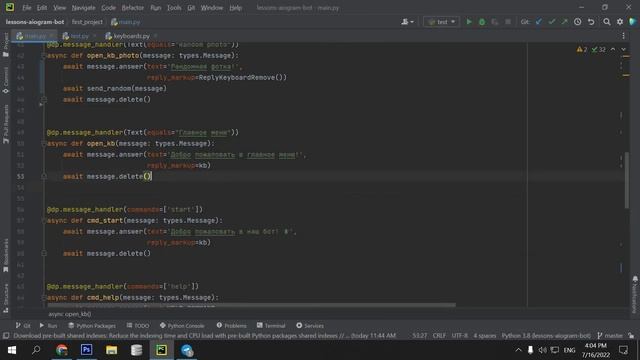Open the Problems tool window
This screenshot has width=640, height=360.
tap(232, 325)
